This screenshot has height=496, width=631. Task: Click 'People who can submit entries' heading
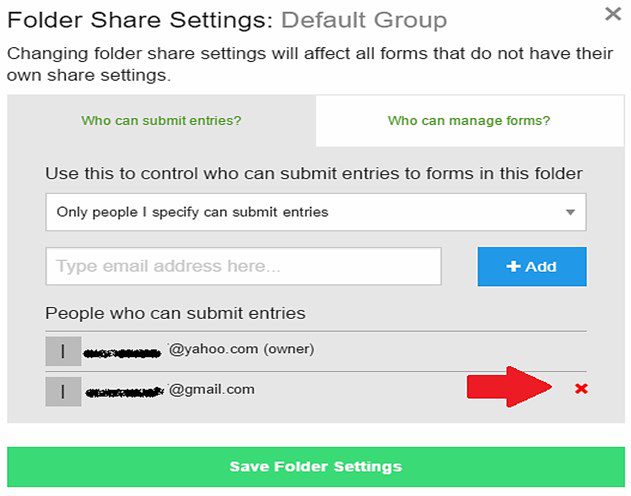tap(175, 313)
